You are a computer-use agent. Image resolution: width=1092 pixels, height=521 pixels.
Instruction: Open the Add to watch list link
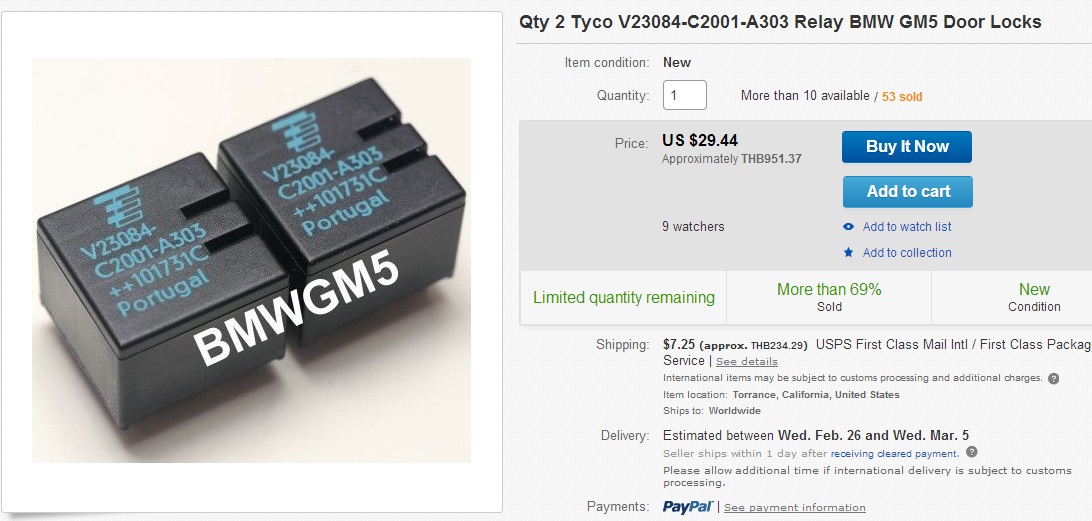pyautogui.click(x=907, y=227)
